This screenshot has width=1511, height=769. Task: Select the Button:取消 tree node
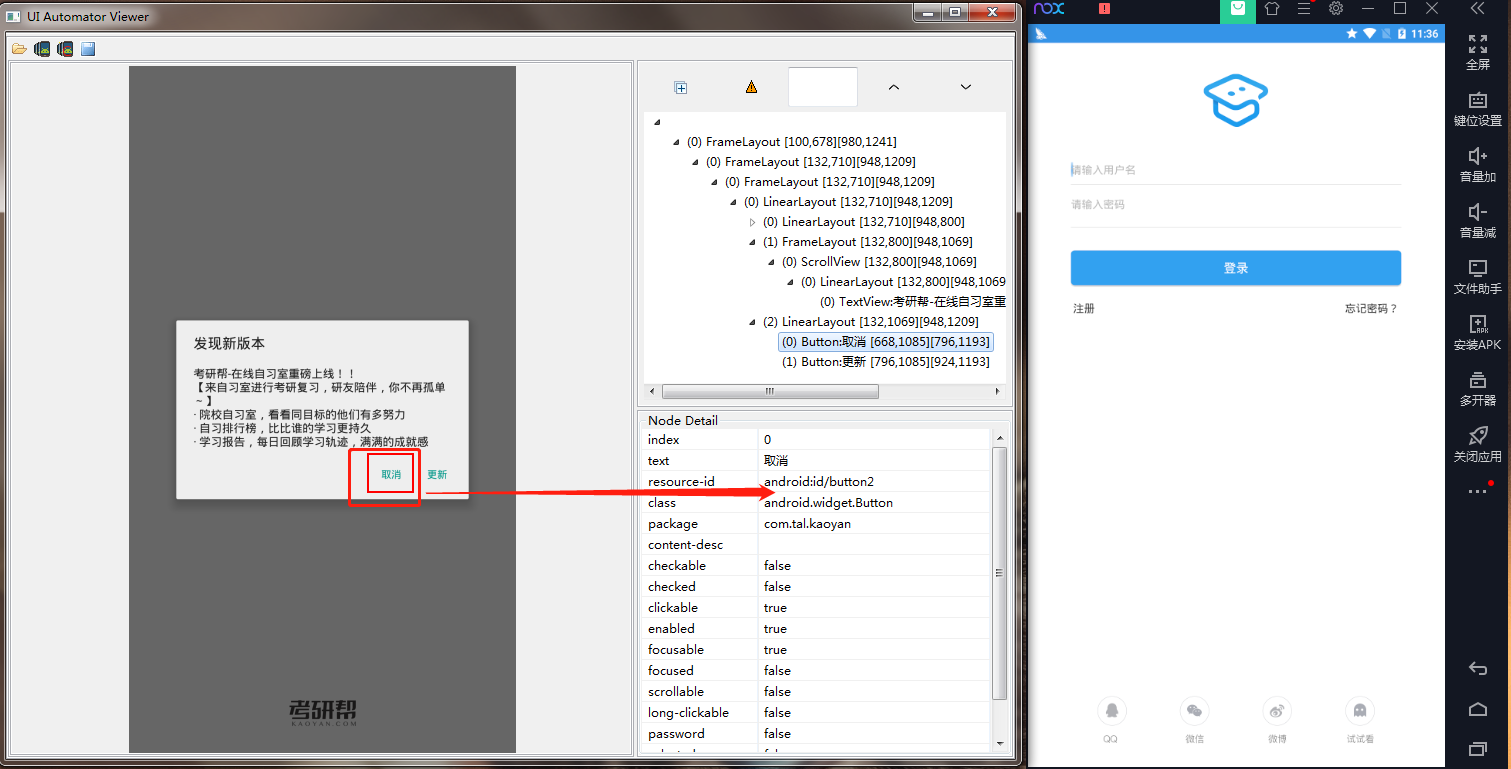tap(885, 342)
